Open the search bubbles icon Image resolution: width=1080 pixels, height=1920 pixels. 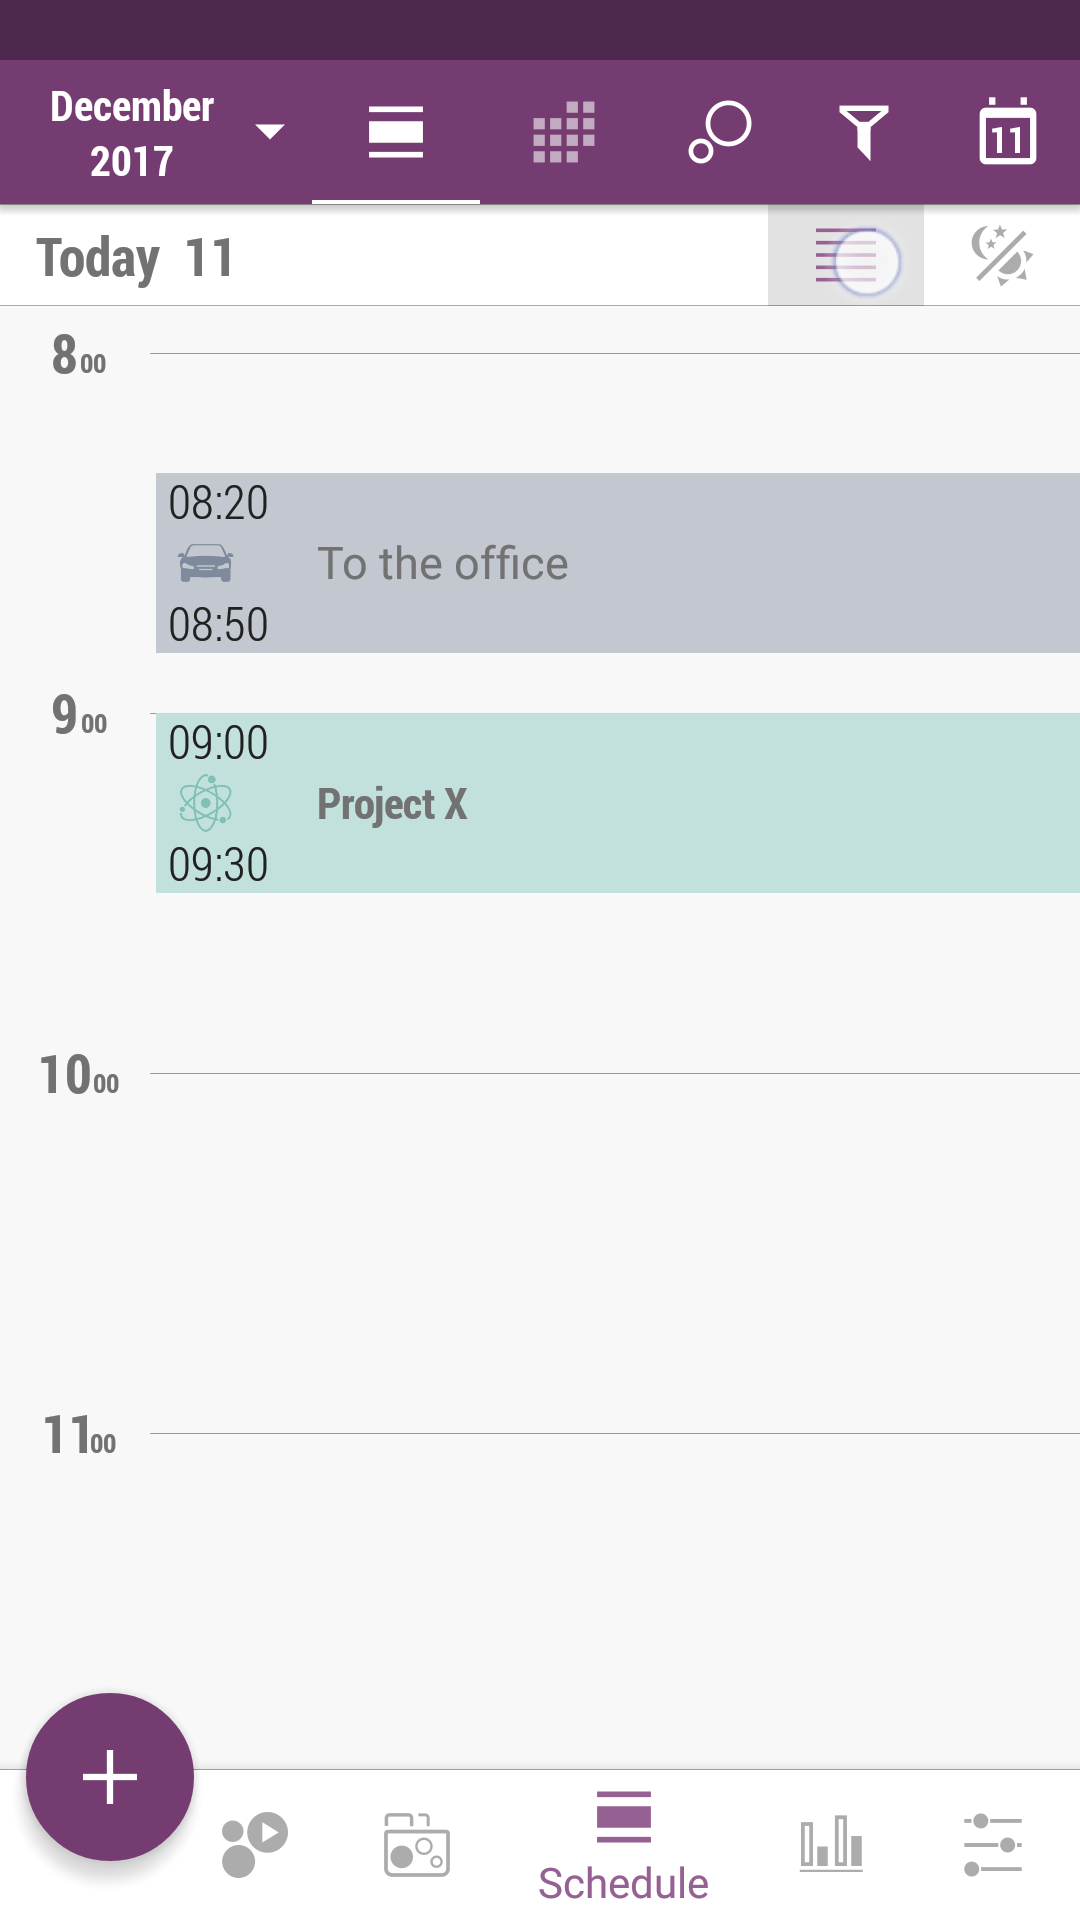(x=720, y=132)
